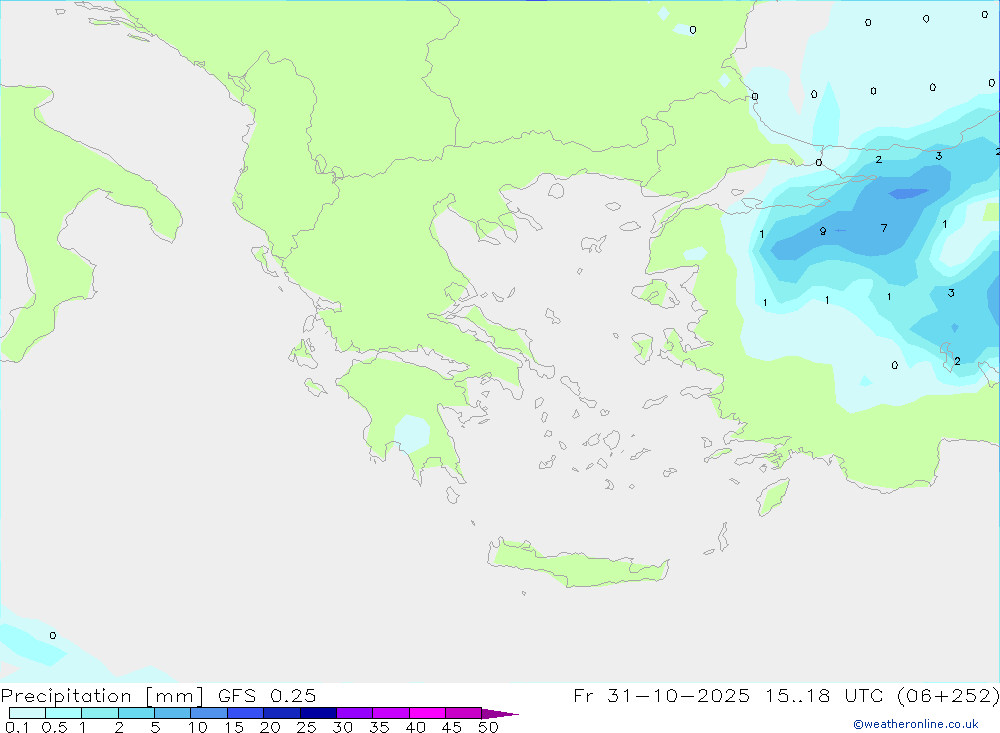
Task: Click the 30–35 mm violet legend swatch
Action: [354, 713]
